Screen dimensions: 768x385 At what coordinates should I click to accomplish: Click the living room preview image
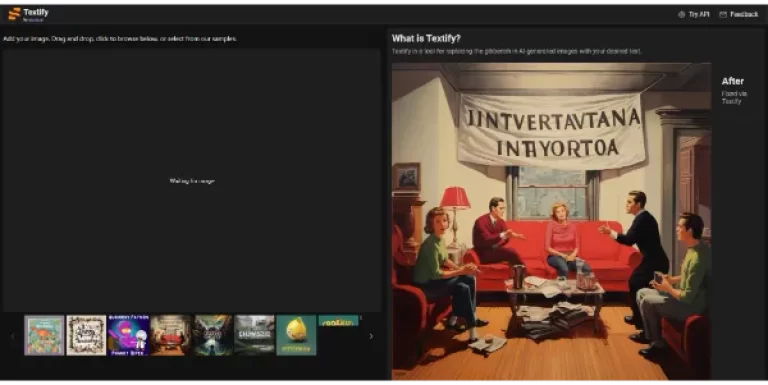(x=552, y=221)
